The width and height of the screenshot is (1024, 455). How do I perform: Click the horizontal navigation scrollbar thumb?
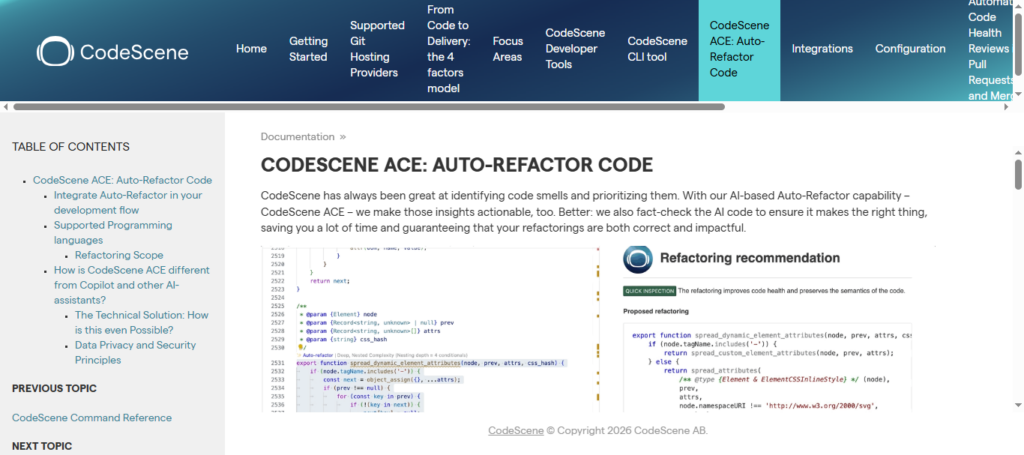tap(369, 106)
